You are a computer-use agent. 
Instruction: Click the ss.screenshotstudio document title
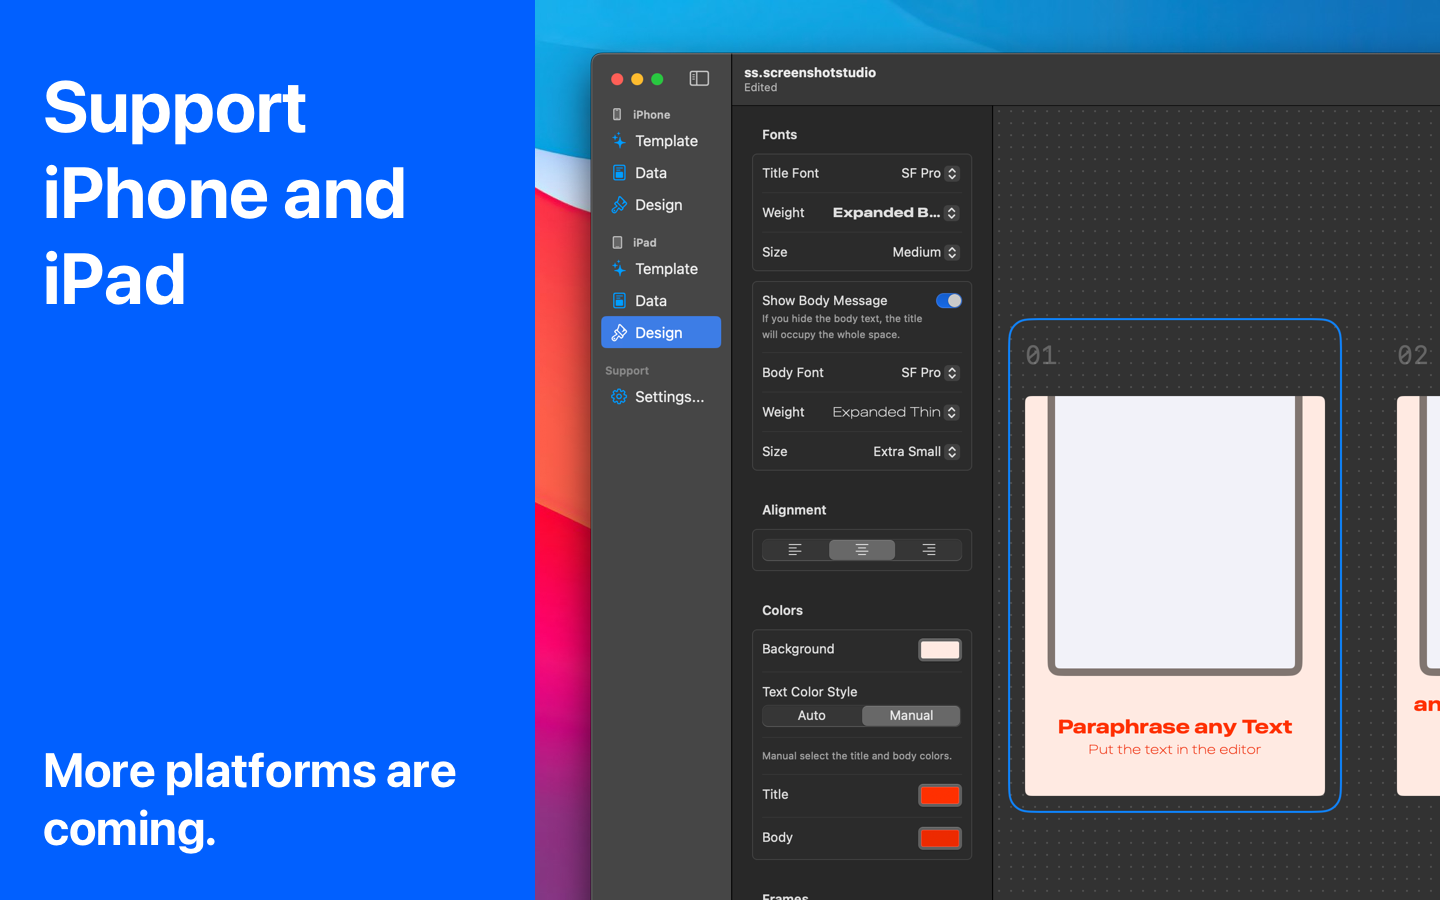(x=810, y=72)
